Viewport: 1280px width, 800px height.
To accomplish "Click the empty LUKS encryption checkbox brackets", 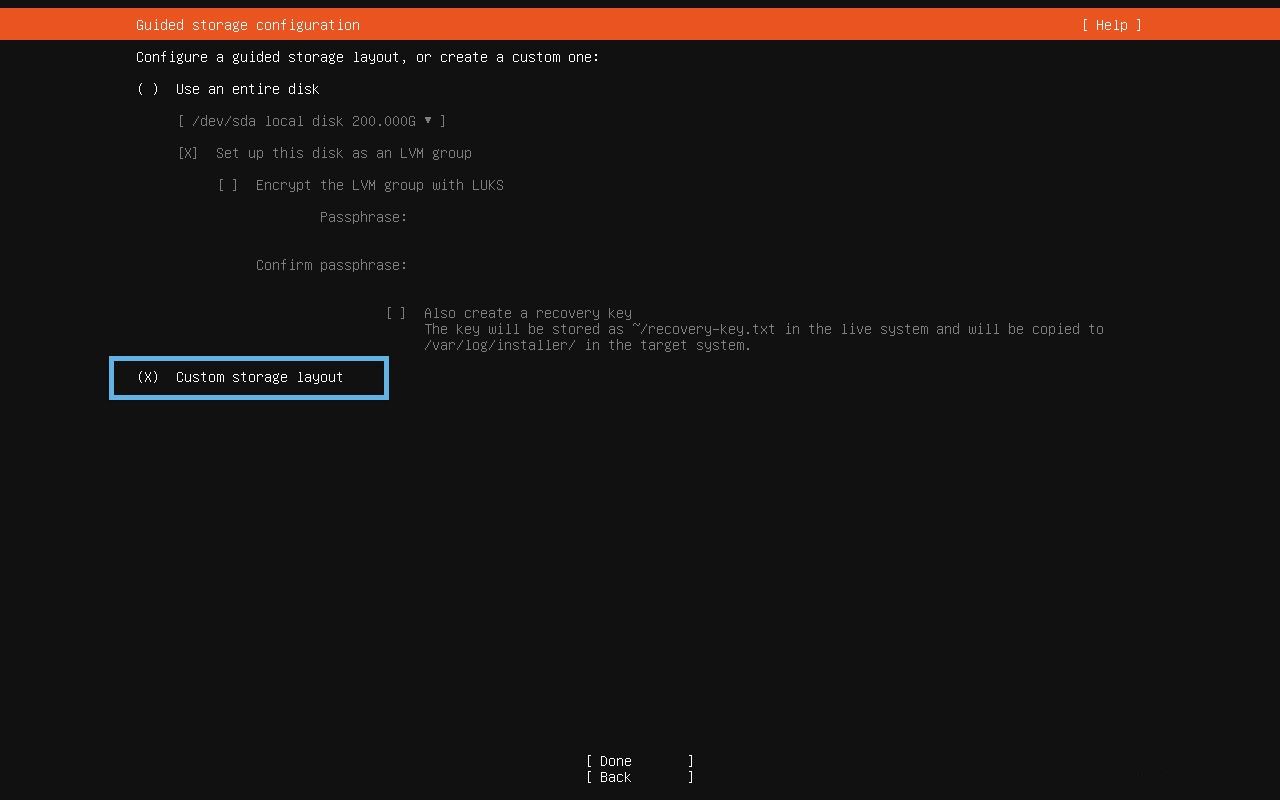I will (x=228, y=185).
